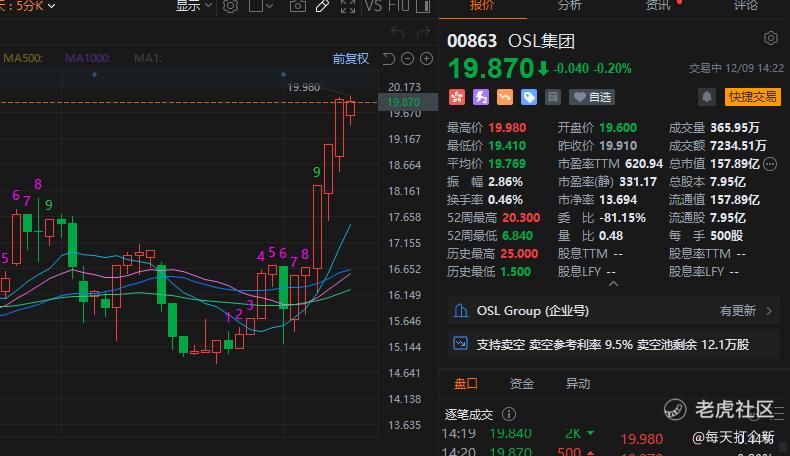Select the 盘口 order book tab

(466, 383)
